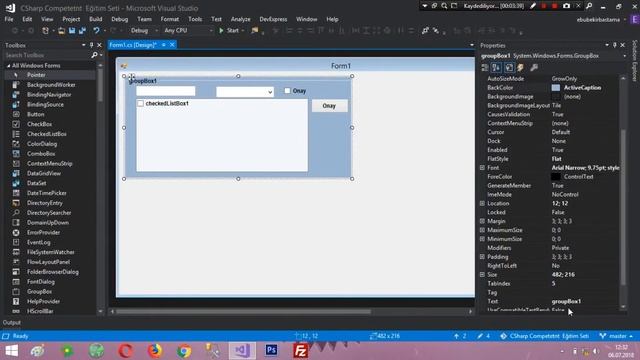Tick the checkedListBox1 item checkbox
This screenshot has width=640, height=360.
140,104
